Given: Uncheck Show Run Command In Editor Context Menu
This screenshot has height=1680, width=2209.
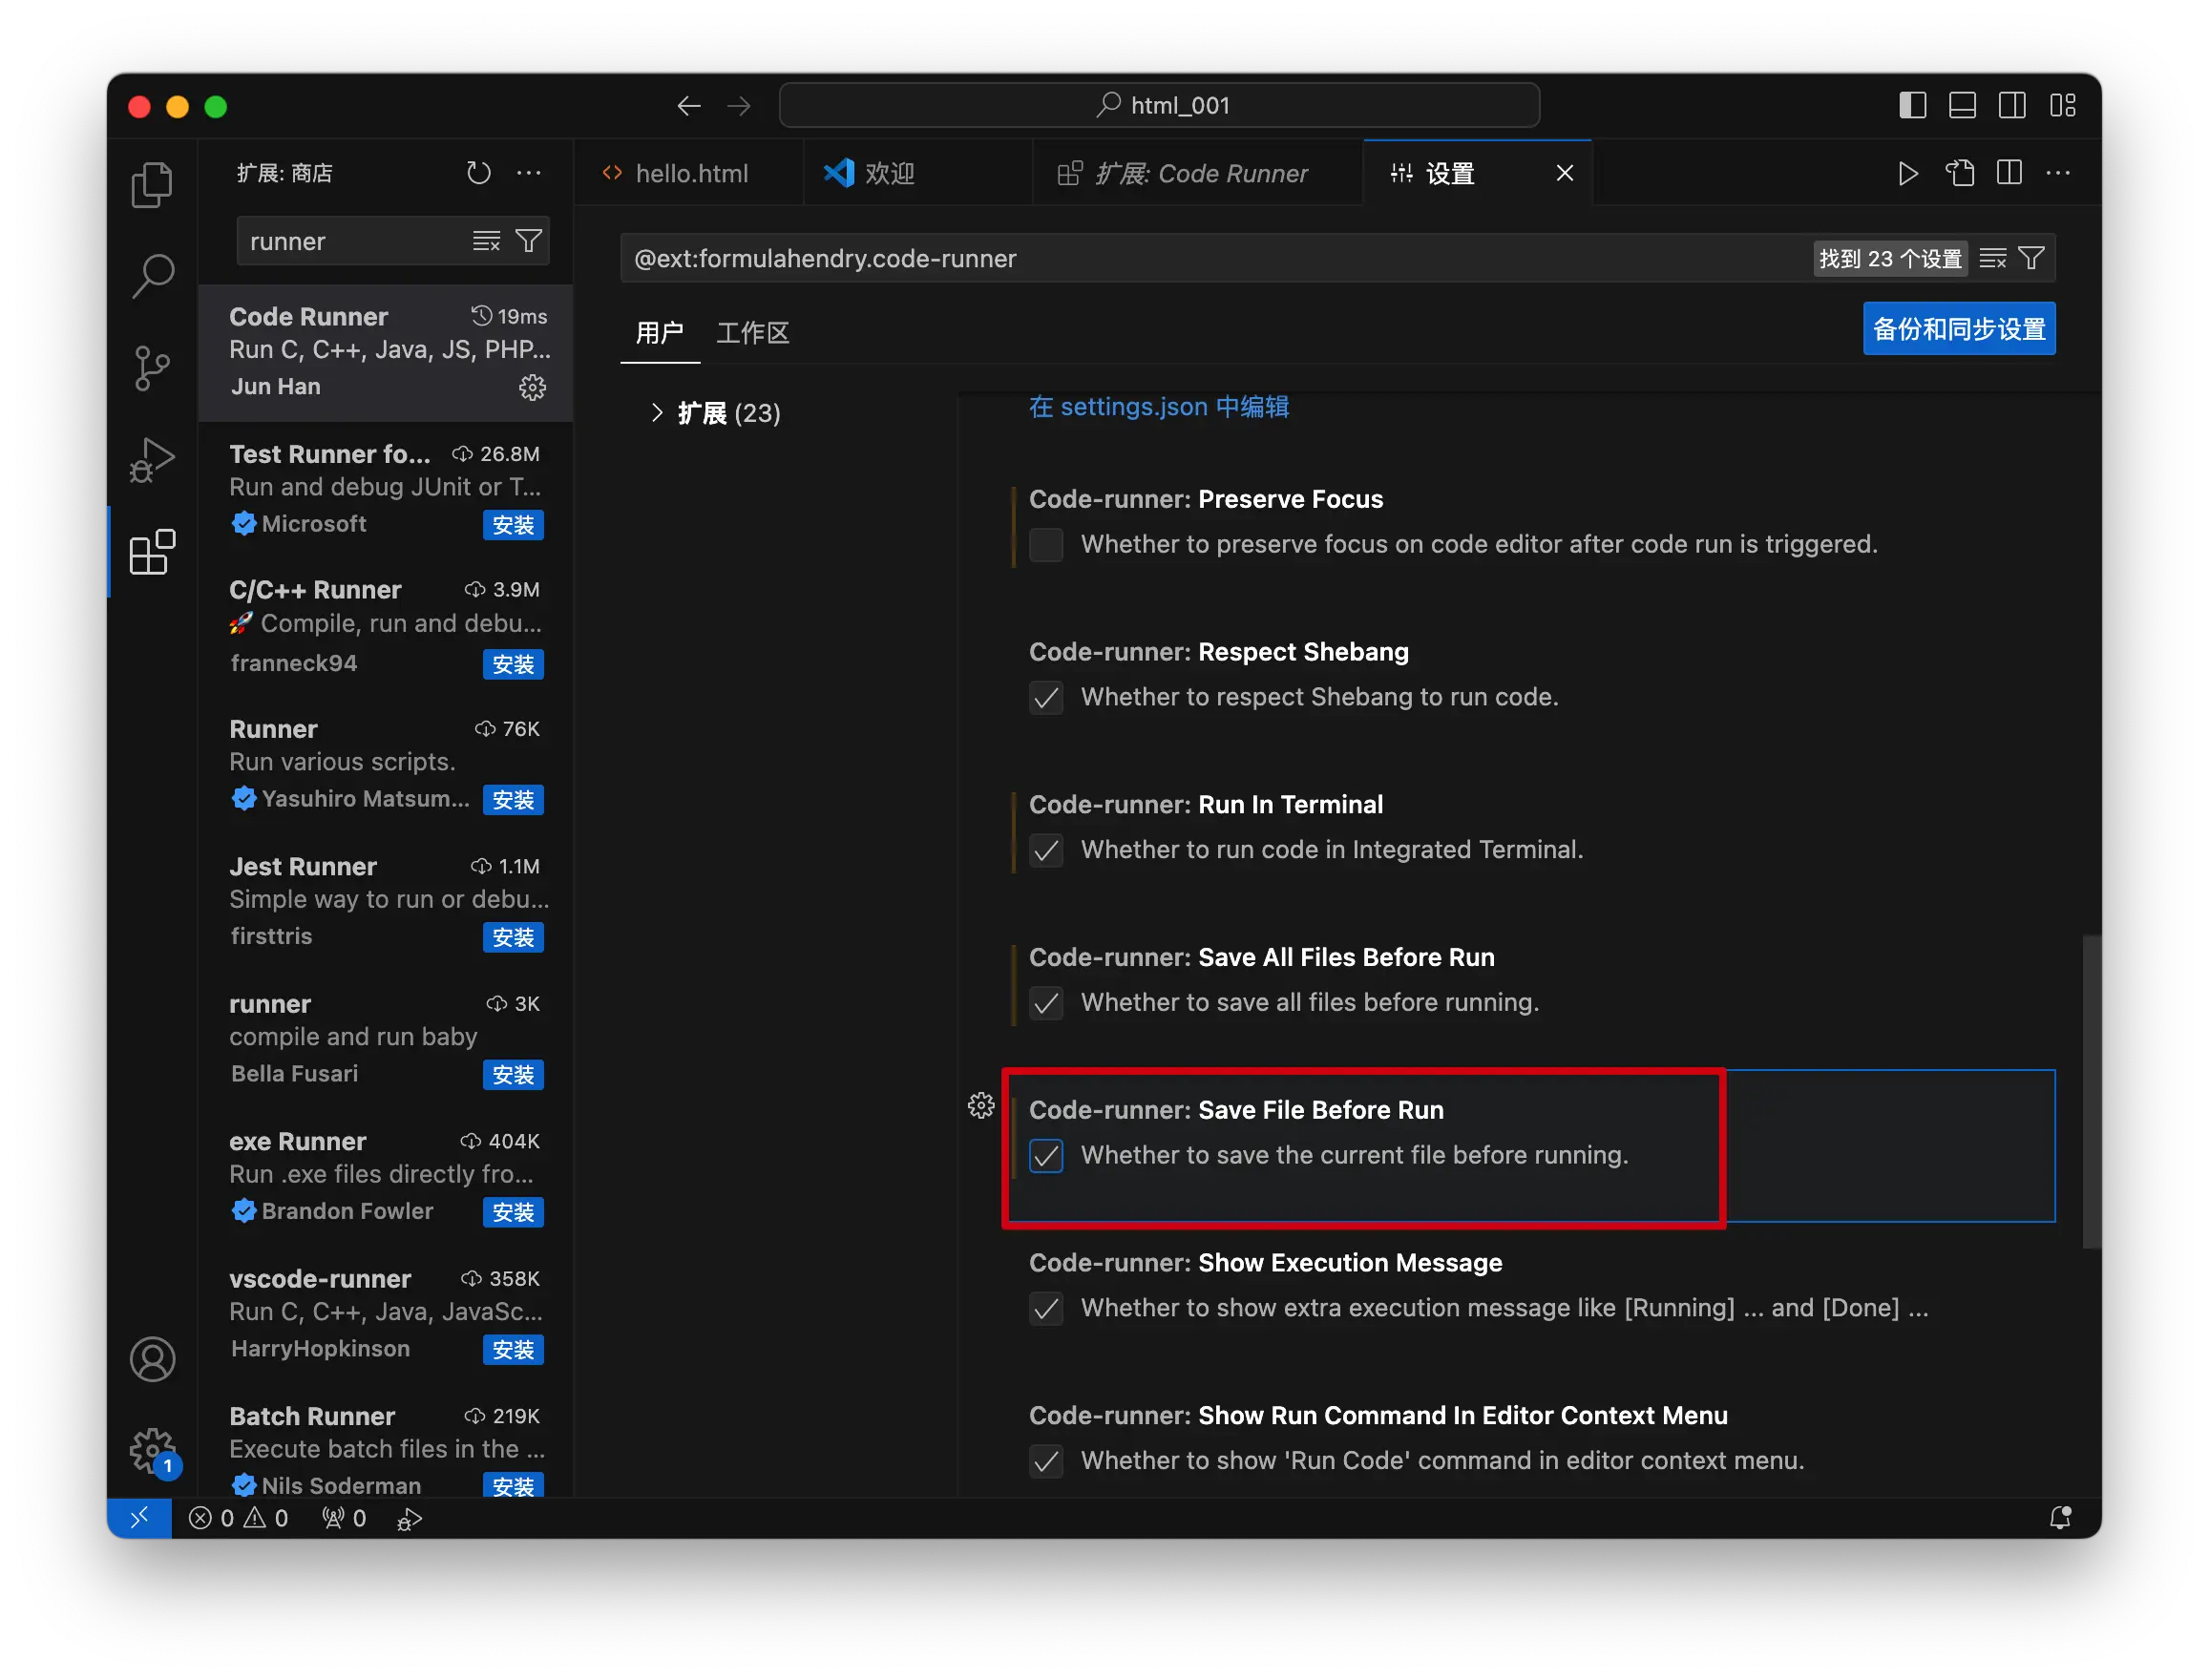Looking at the screenshot, I should point(1046,1461).
